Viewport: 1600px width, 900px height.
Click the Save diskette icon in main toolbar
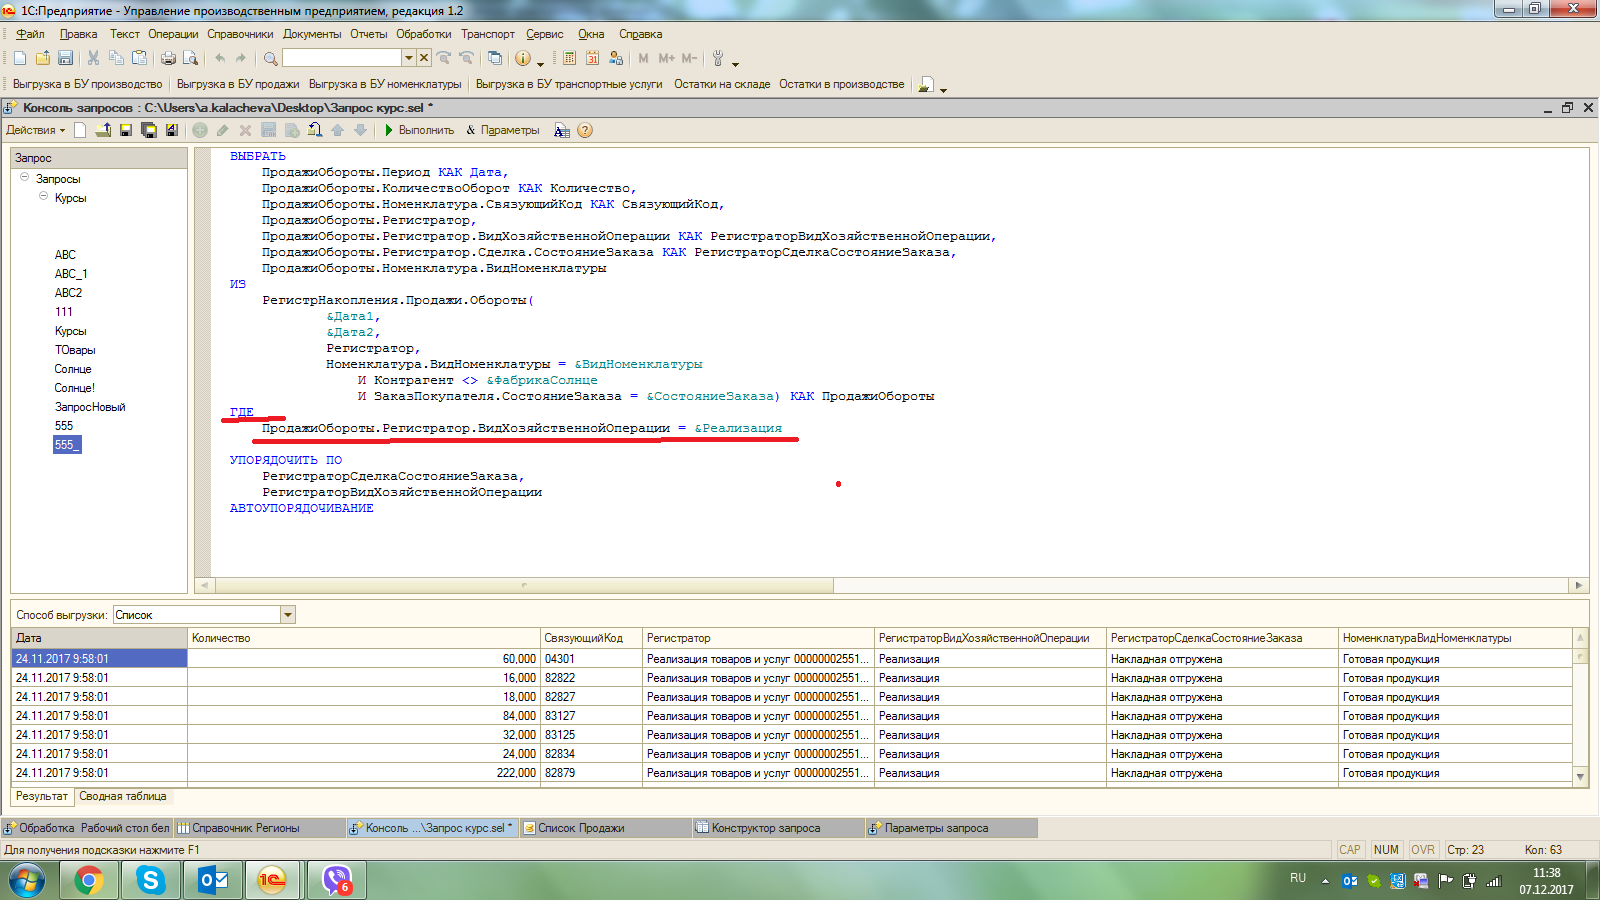click(65, 58)
